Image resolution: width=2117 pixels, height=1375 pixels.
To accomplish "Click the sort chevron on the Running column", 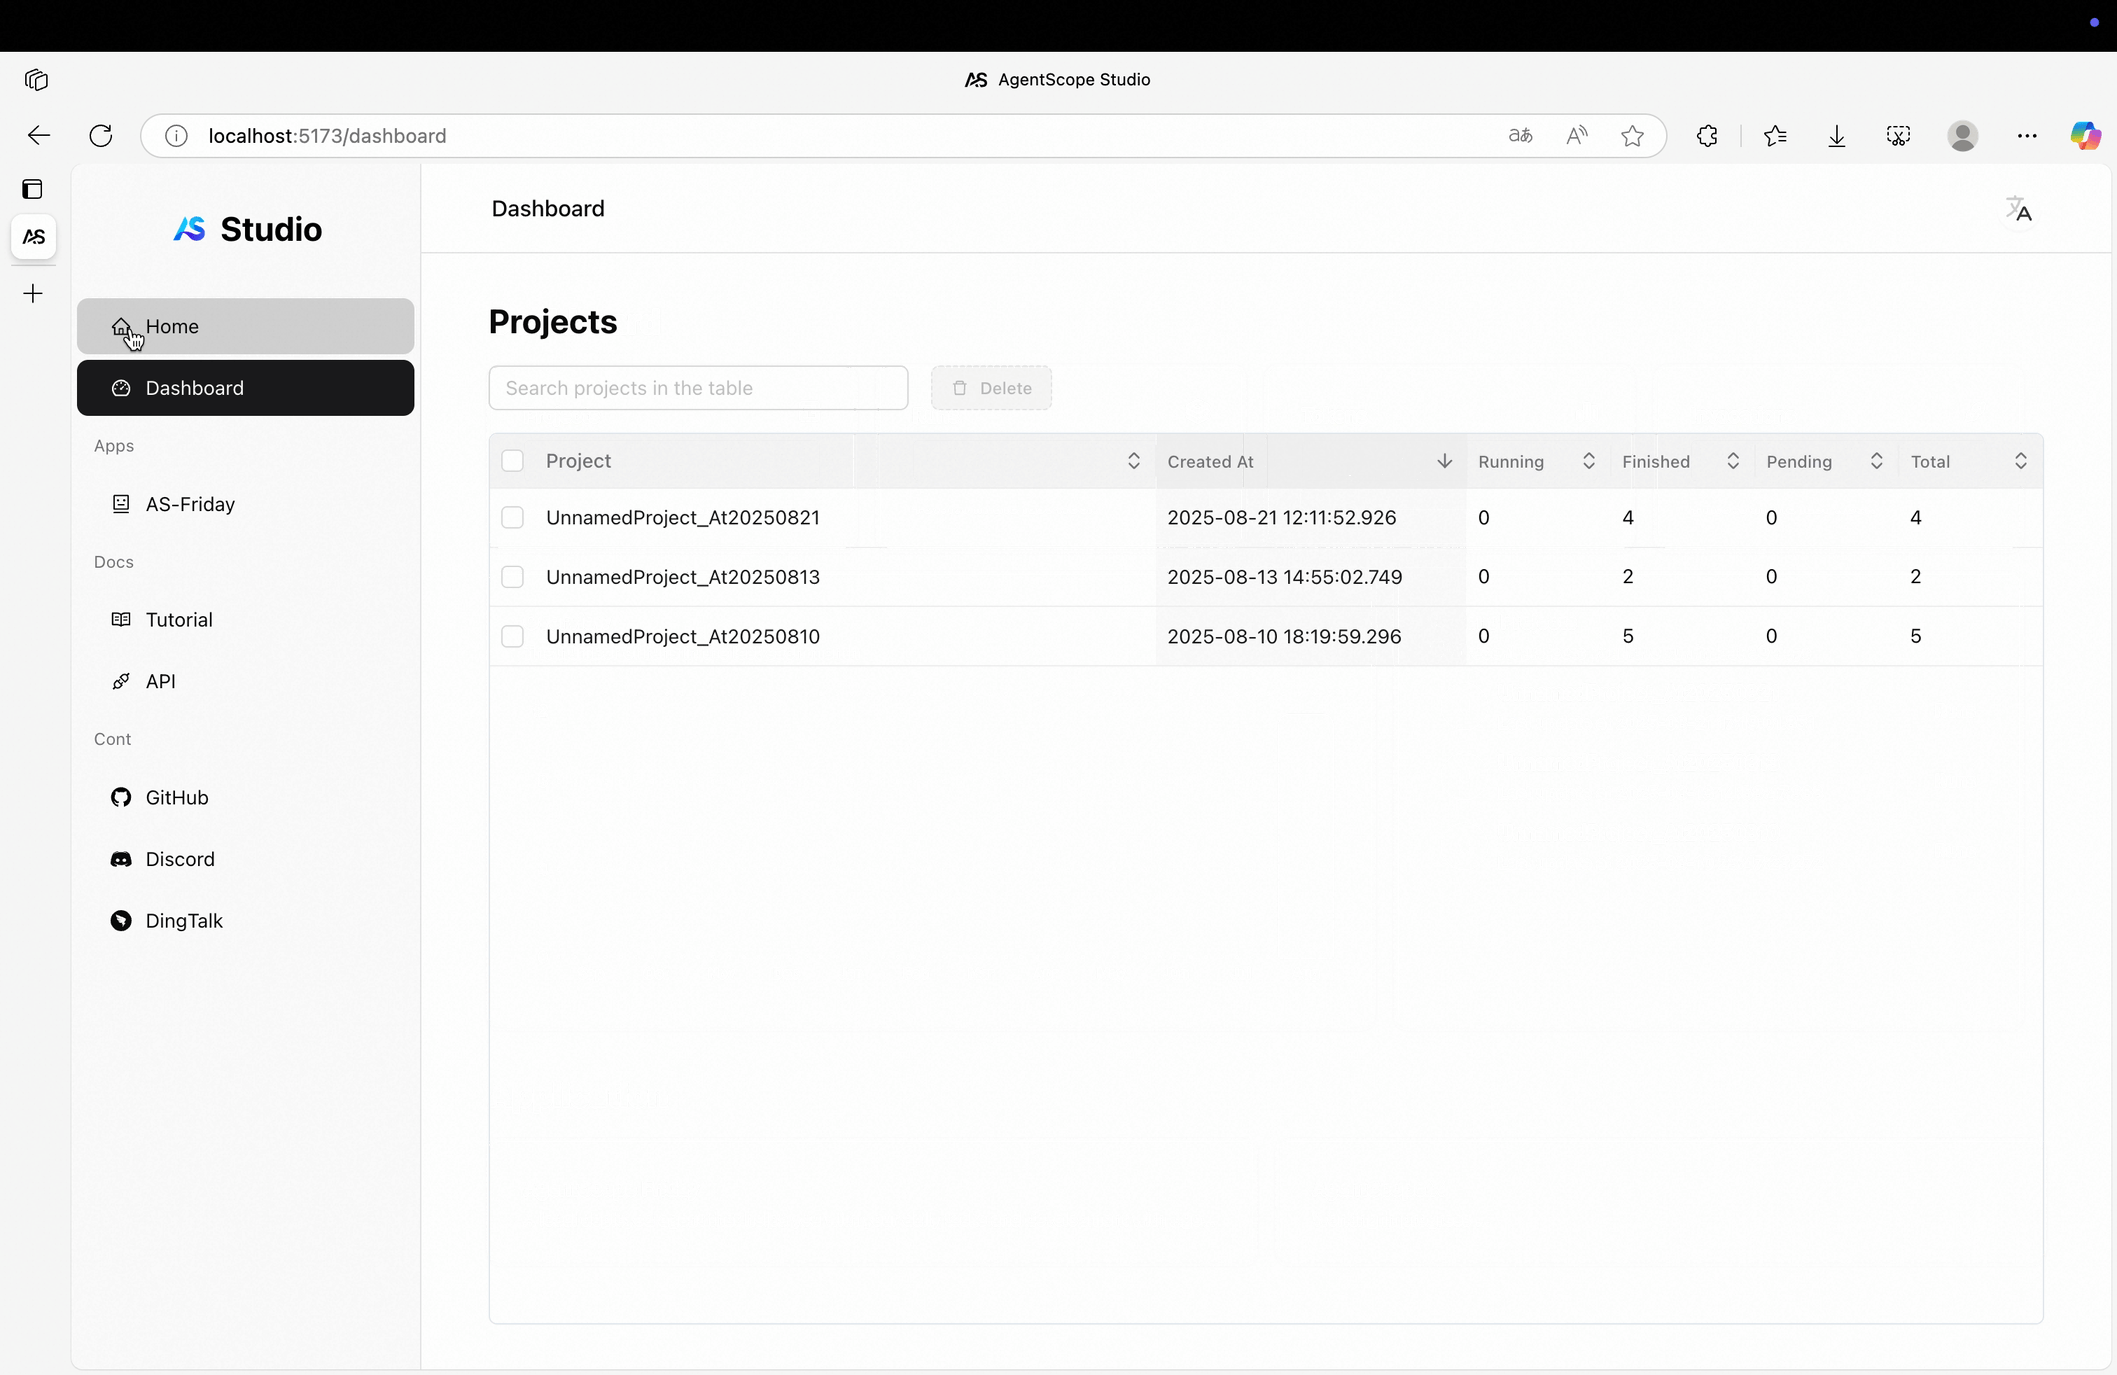I will 1589,461.
